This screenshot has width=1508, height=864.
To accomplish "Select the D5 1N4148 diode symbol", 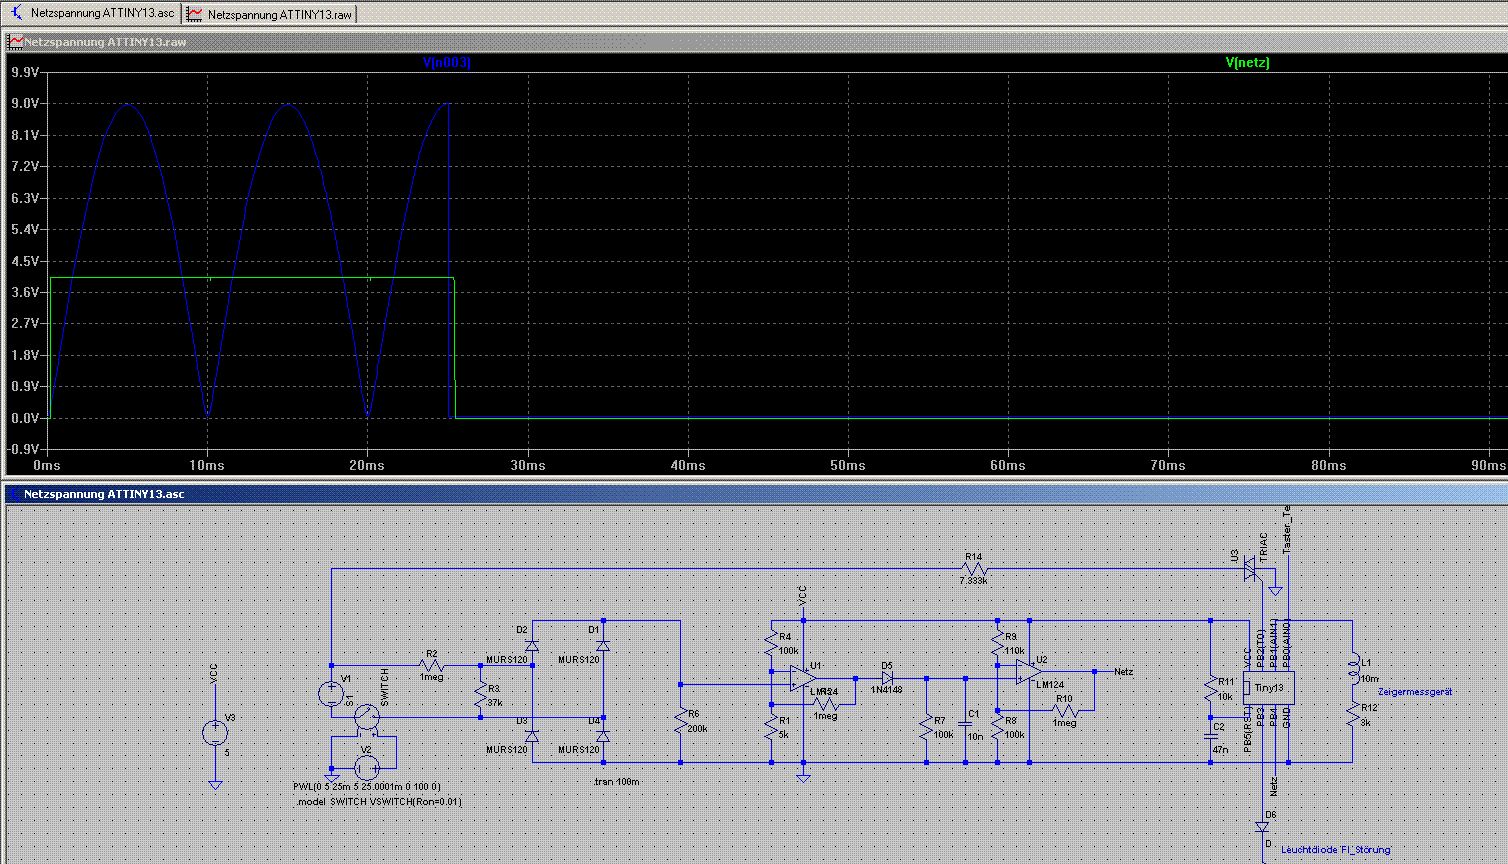I will (x=886, y=678).
